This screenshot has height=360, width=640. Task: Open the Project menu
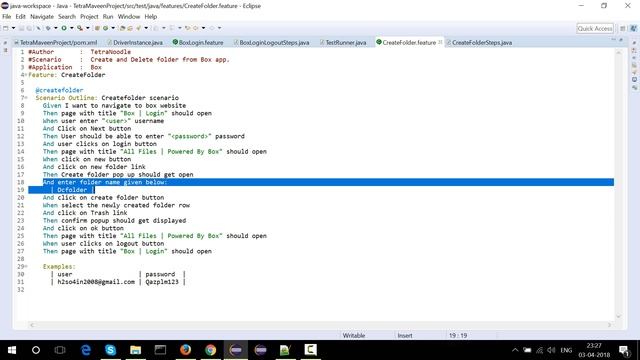89,17
